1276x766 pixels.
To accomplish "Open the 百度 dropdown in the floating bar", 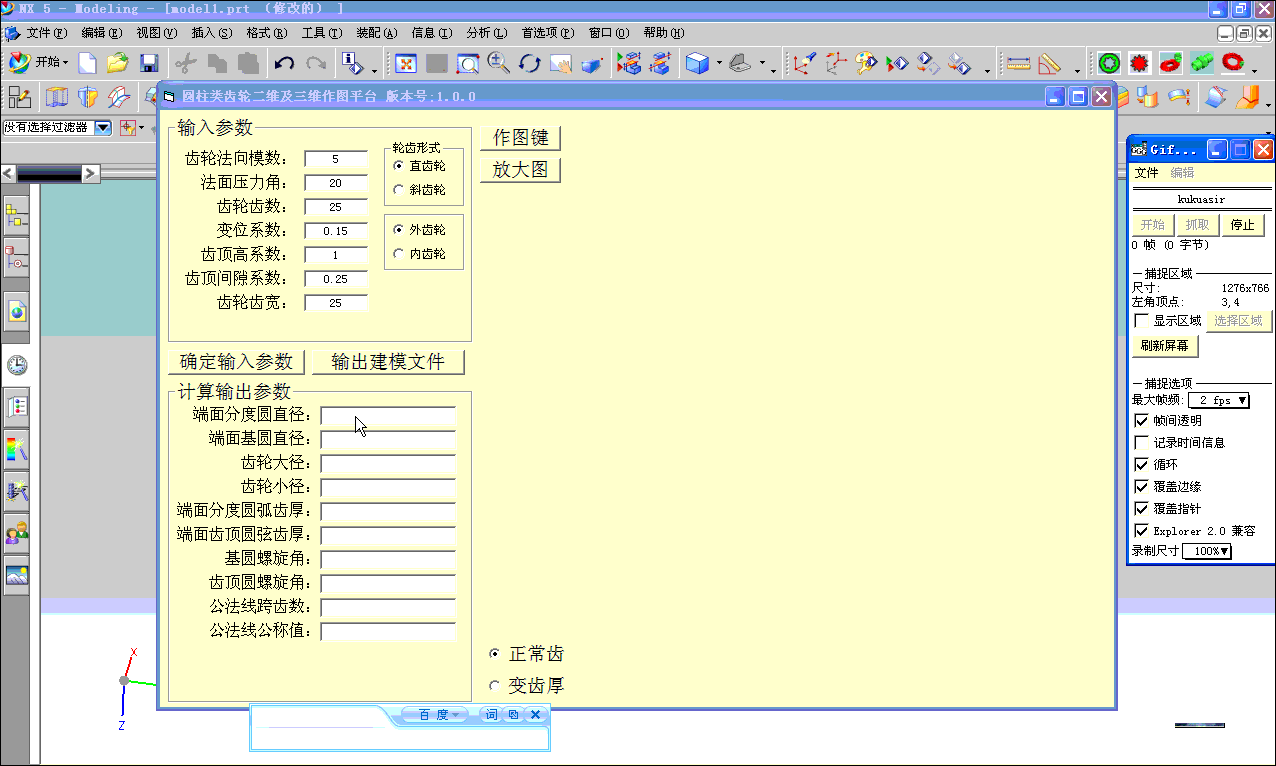I will click(x=436, y=714).
